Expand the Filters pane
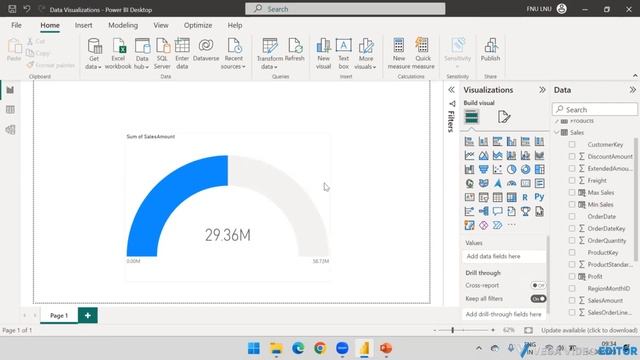640x360 pixels. tap(451, 90)
